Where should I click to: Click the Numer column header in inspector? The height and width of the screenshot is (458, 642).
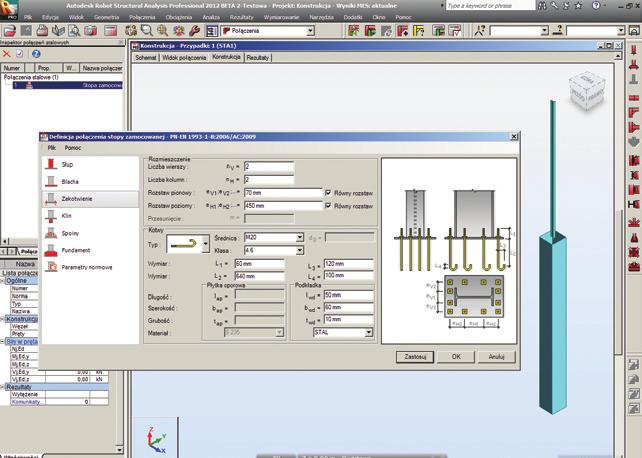pos(12,68)
